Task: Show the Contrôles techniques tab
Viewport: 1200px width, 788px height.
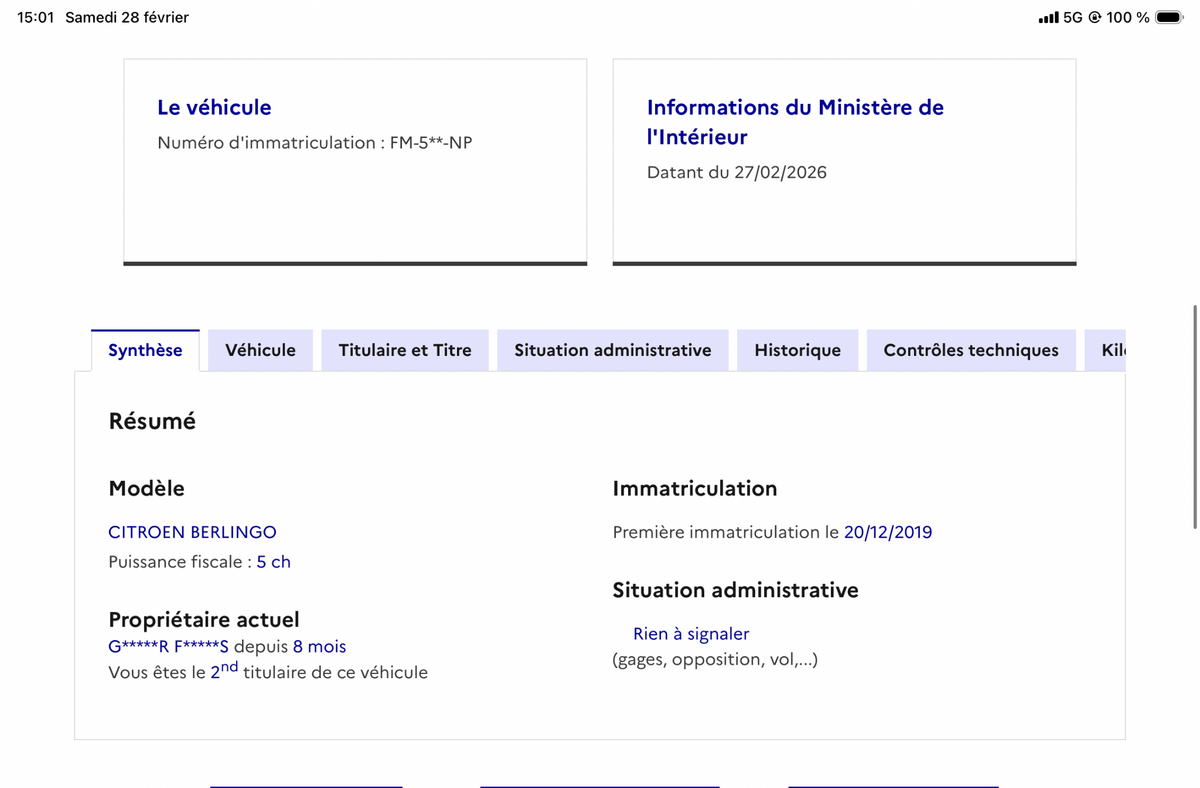Action: tap(971, 350)
